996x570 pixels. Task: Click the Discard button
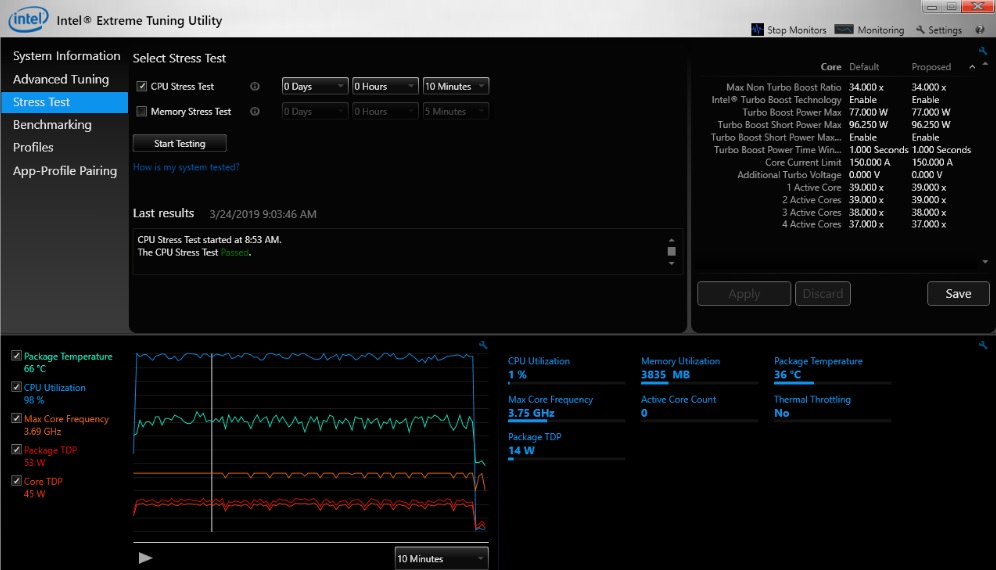pos(823,294)
